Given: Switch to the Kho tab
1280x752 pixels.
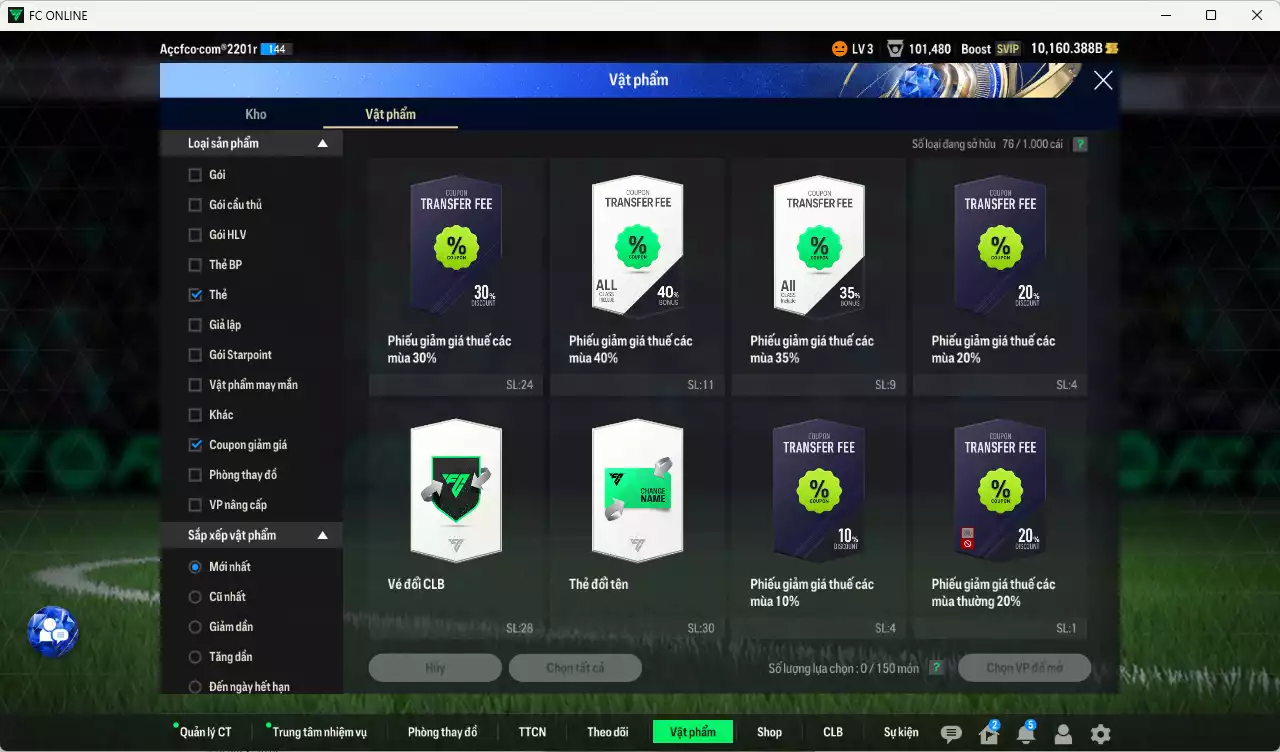Looking at the screenshot, I should pos(256,114).
